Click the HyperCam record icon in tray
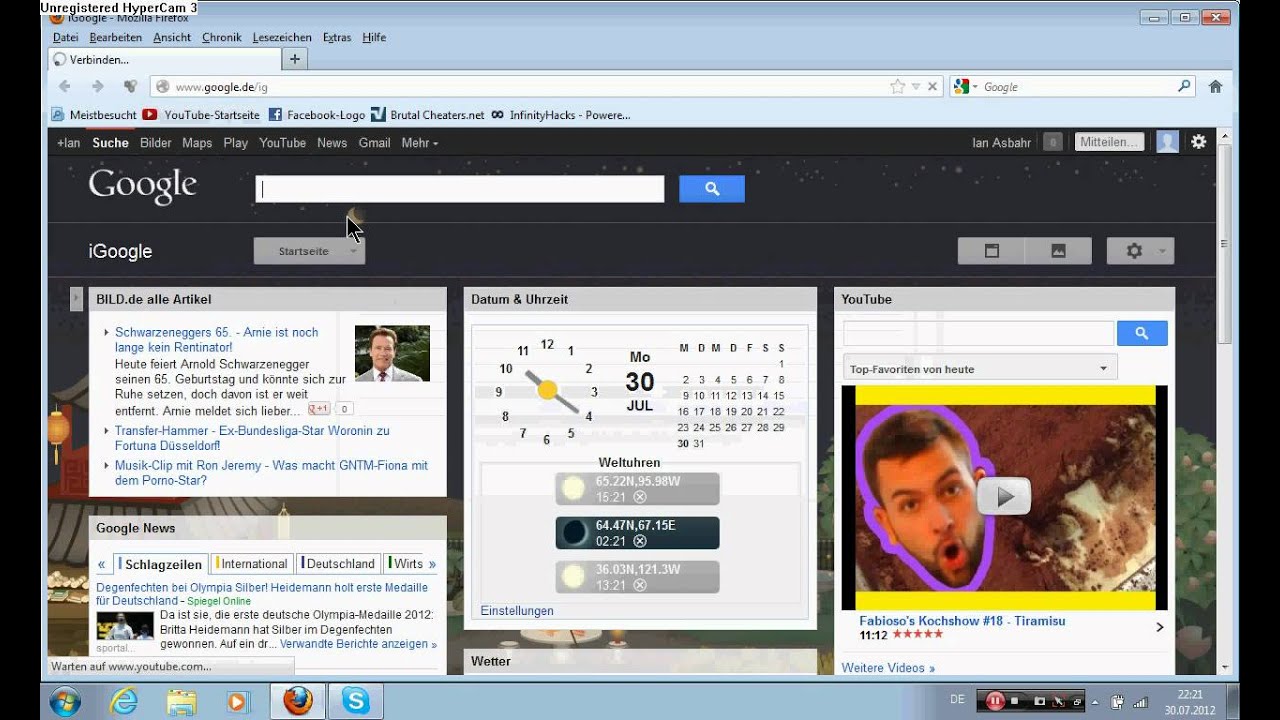 [995, 701]
